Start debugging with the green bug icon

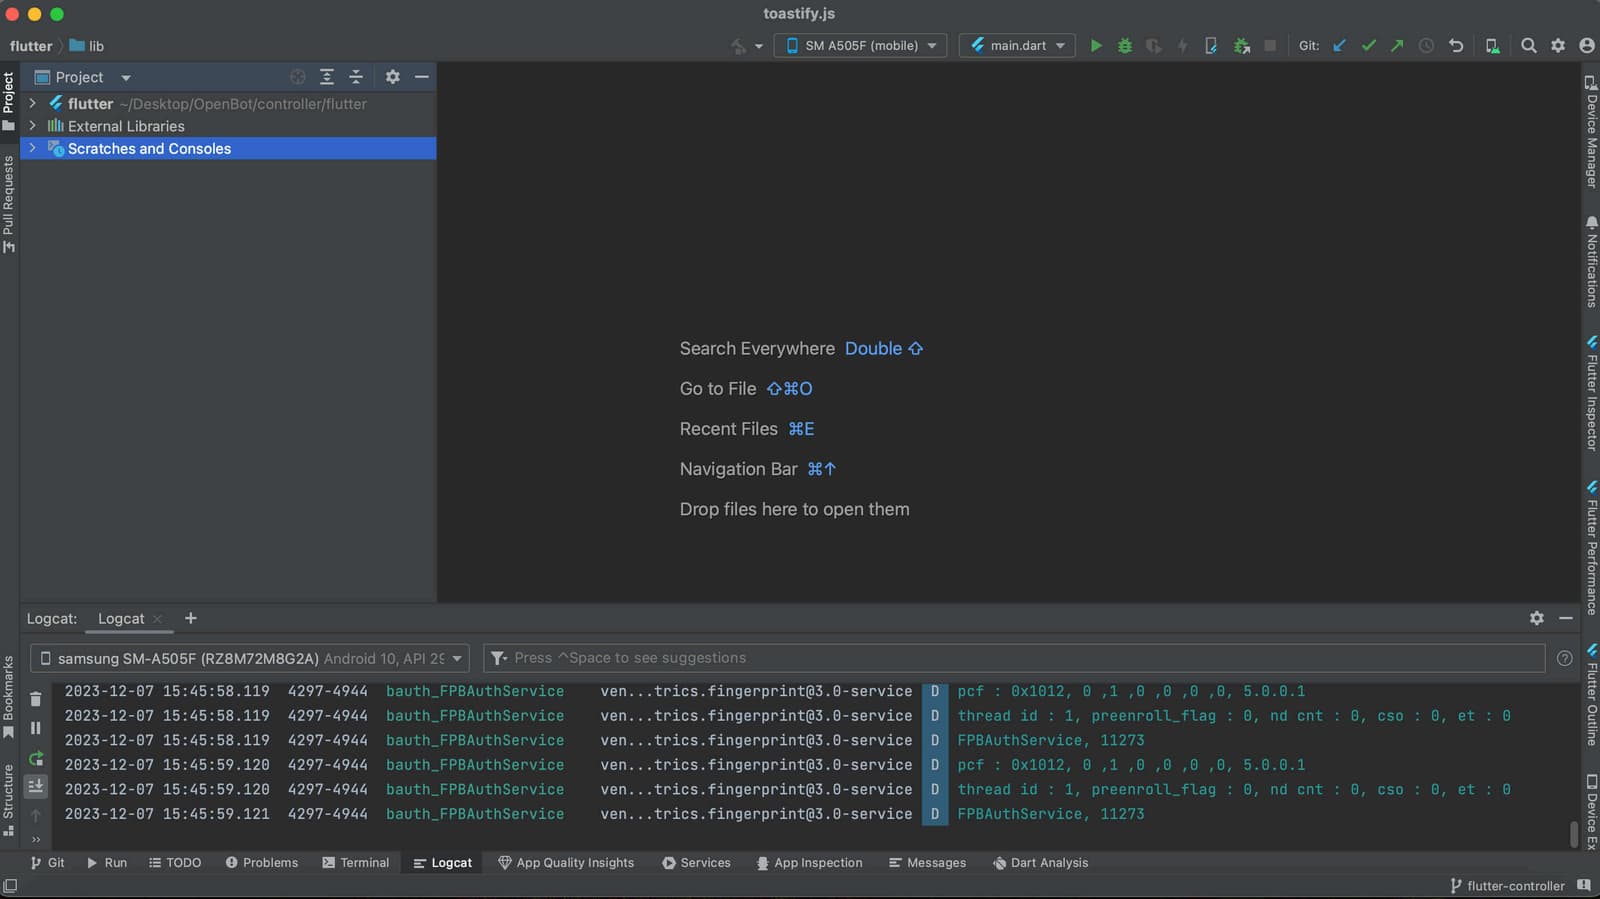coord(1125,46)
